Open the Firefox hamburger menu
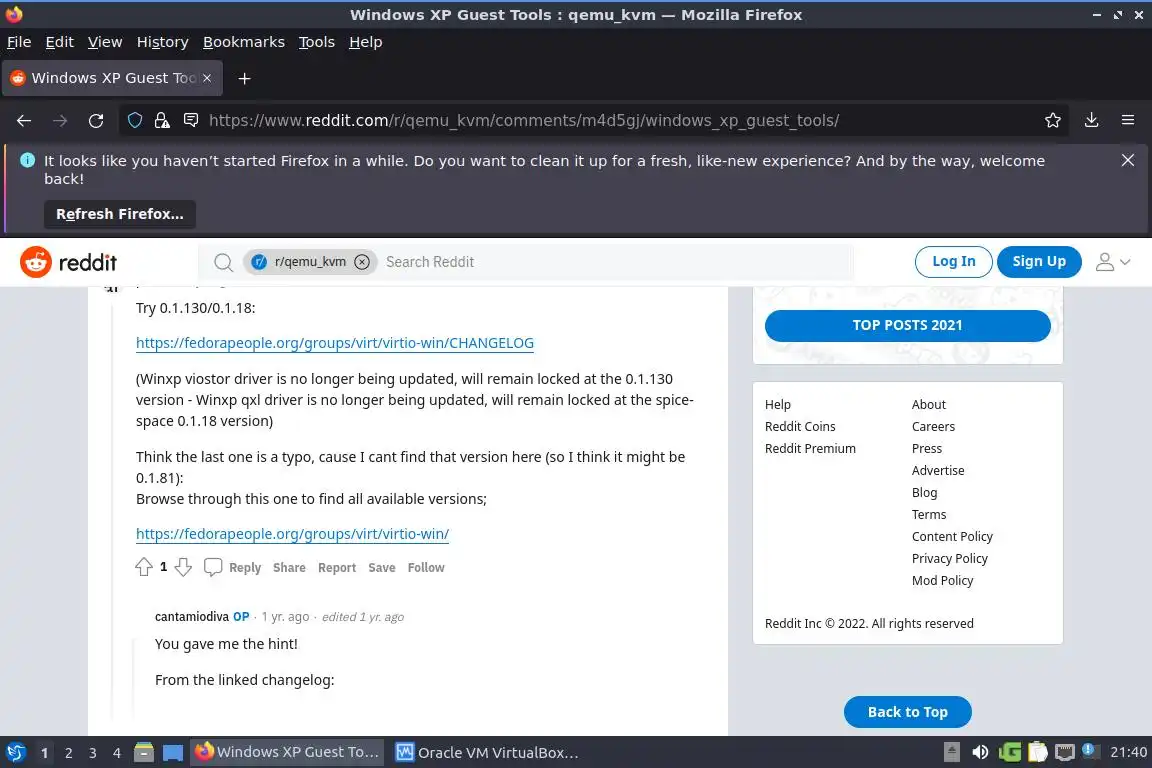 click(1128, 120)
